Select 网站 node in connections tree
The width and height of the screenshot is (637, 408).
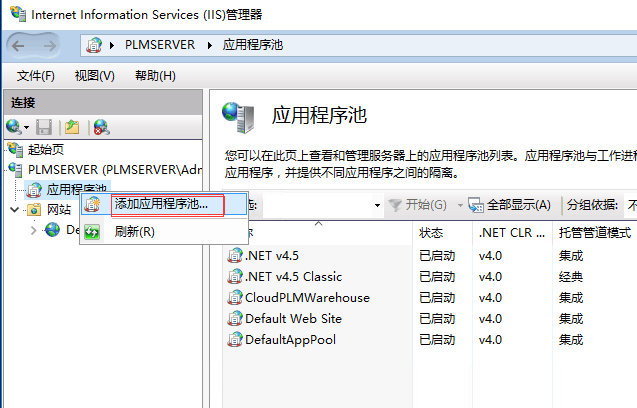[59, 210]
